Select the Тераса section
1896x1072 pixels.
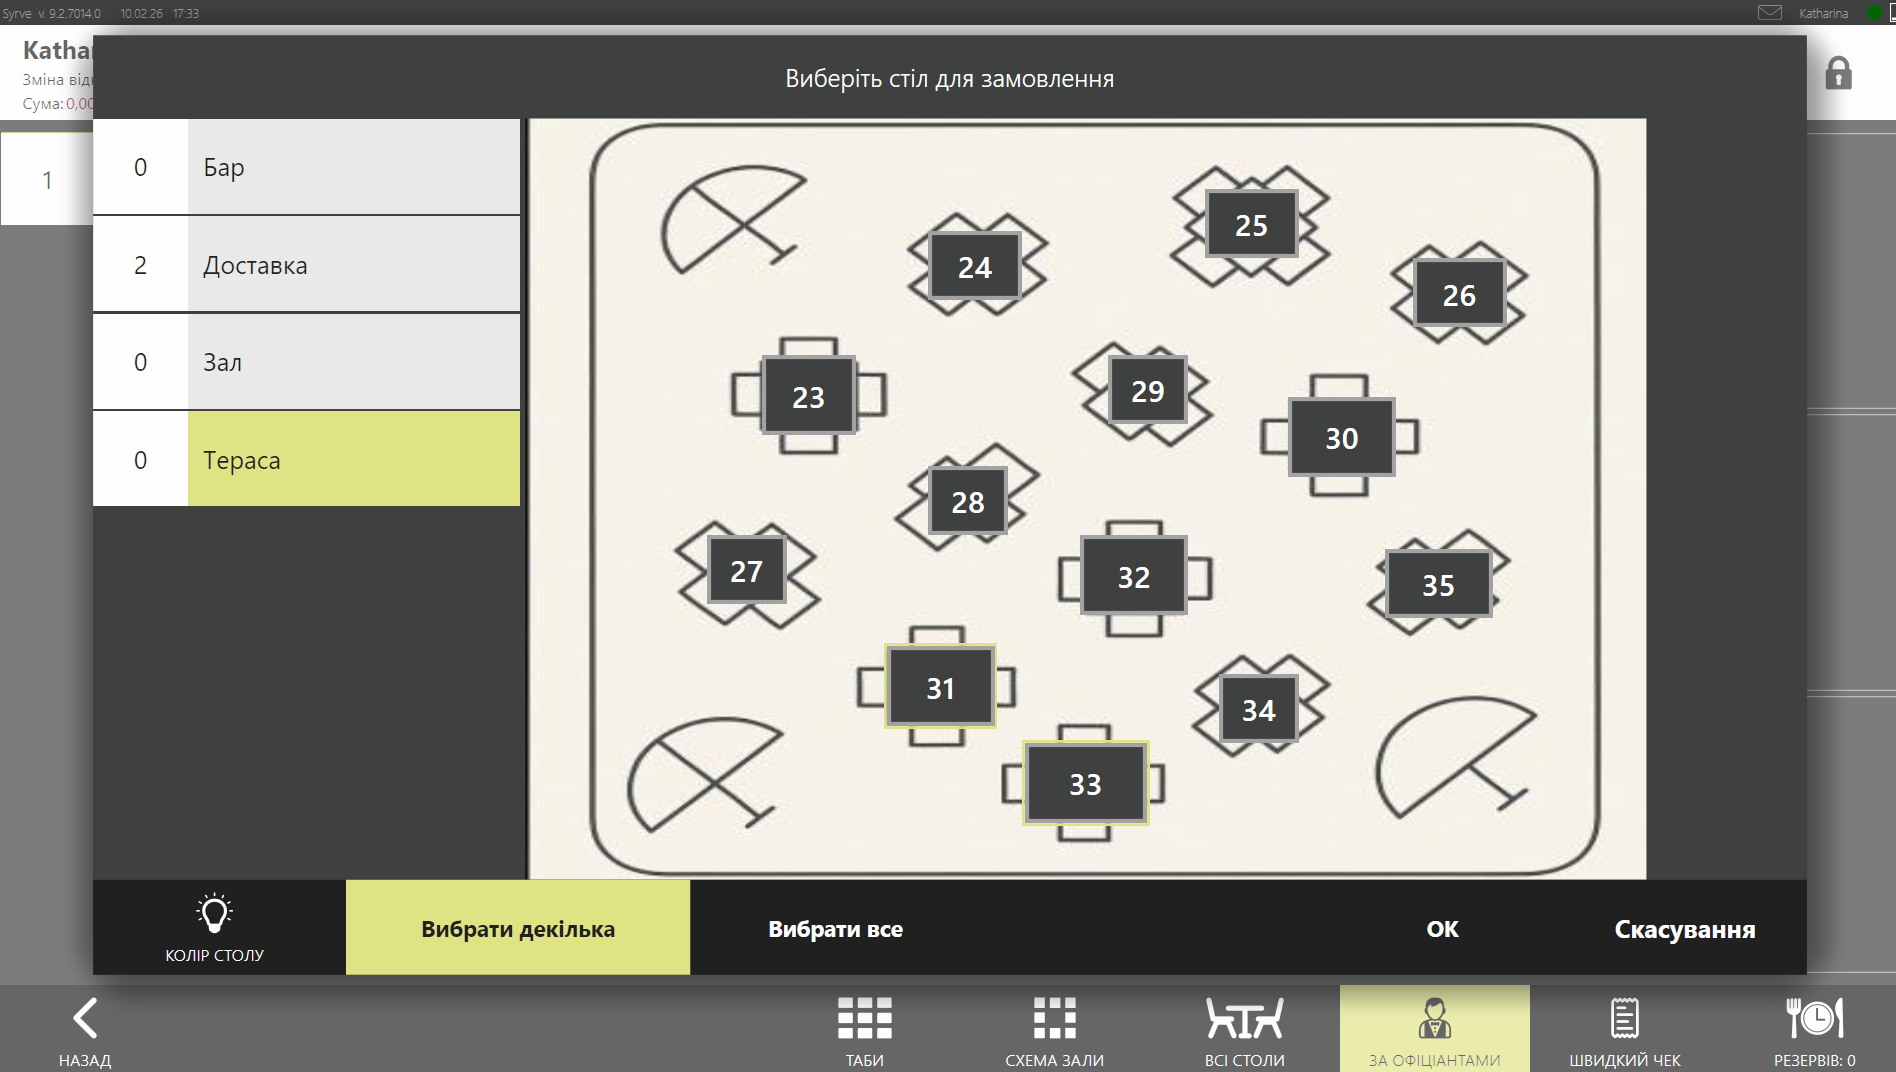[x=306, y=460]
